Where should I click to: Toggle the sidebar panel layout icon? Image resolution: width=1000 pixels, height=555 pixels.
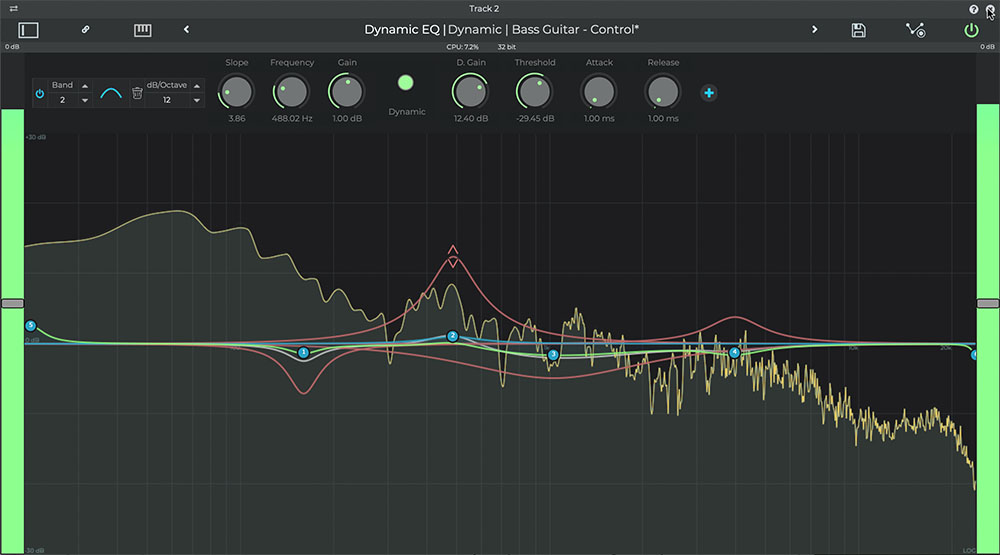point(28,30)
